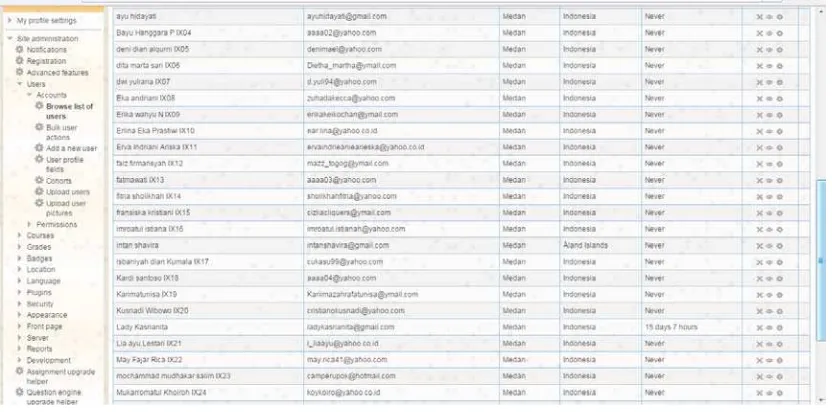Viewport: 832px width, 412px height.
Task: Toggle visibility of Kusnadi Wibowo IX20
Action: (x=769, y=312)
